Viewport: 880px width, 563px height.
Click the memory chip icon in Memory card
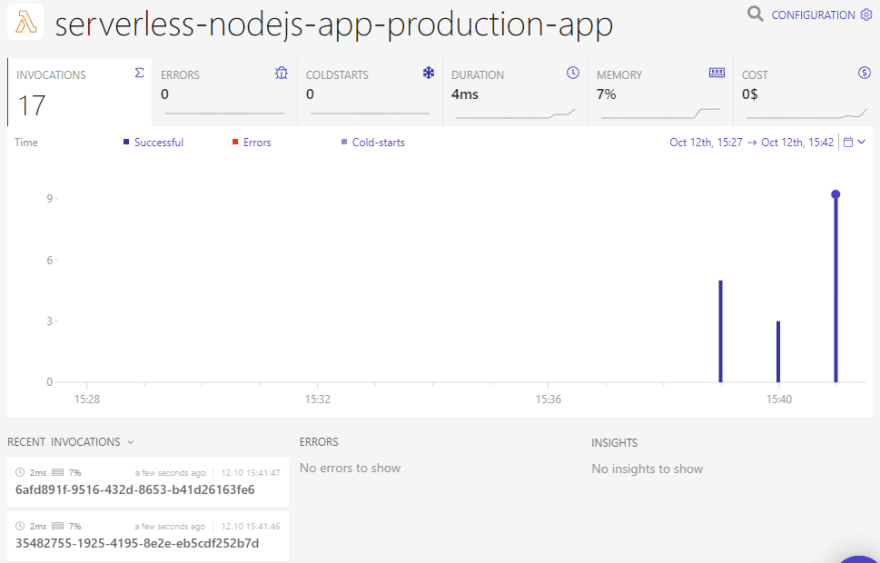tap(717, 73)
